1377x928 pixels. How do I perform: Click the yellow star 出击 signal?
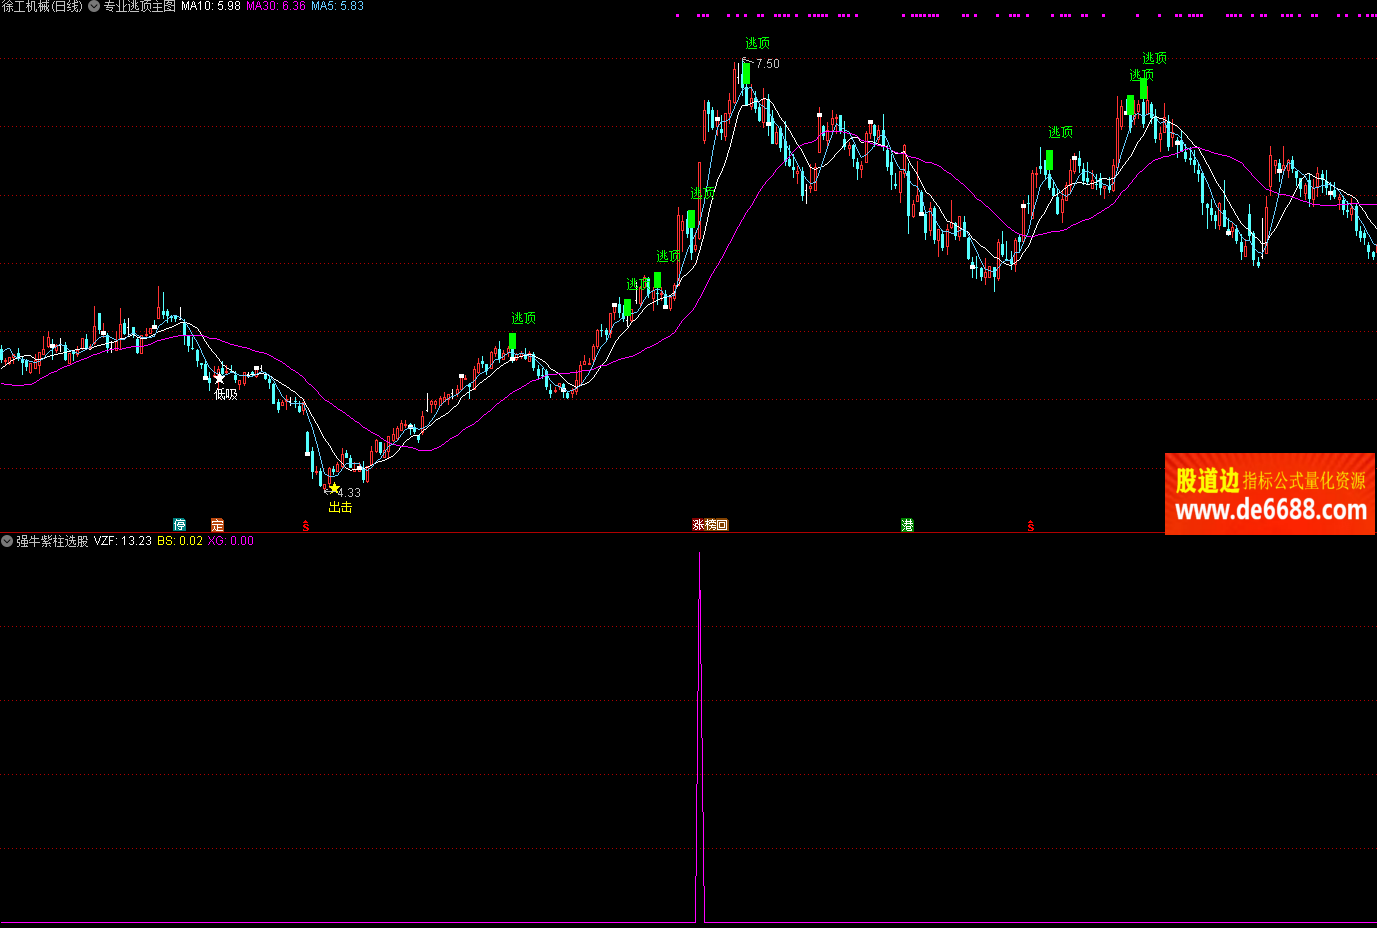pos(334,489)
